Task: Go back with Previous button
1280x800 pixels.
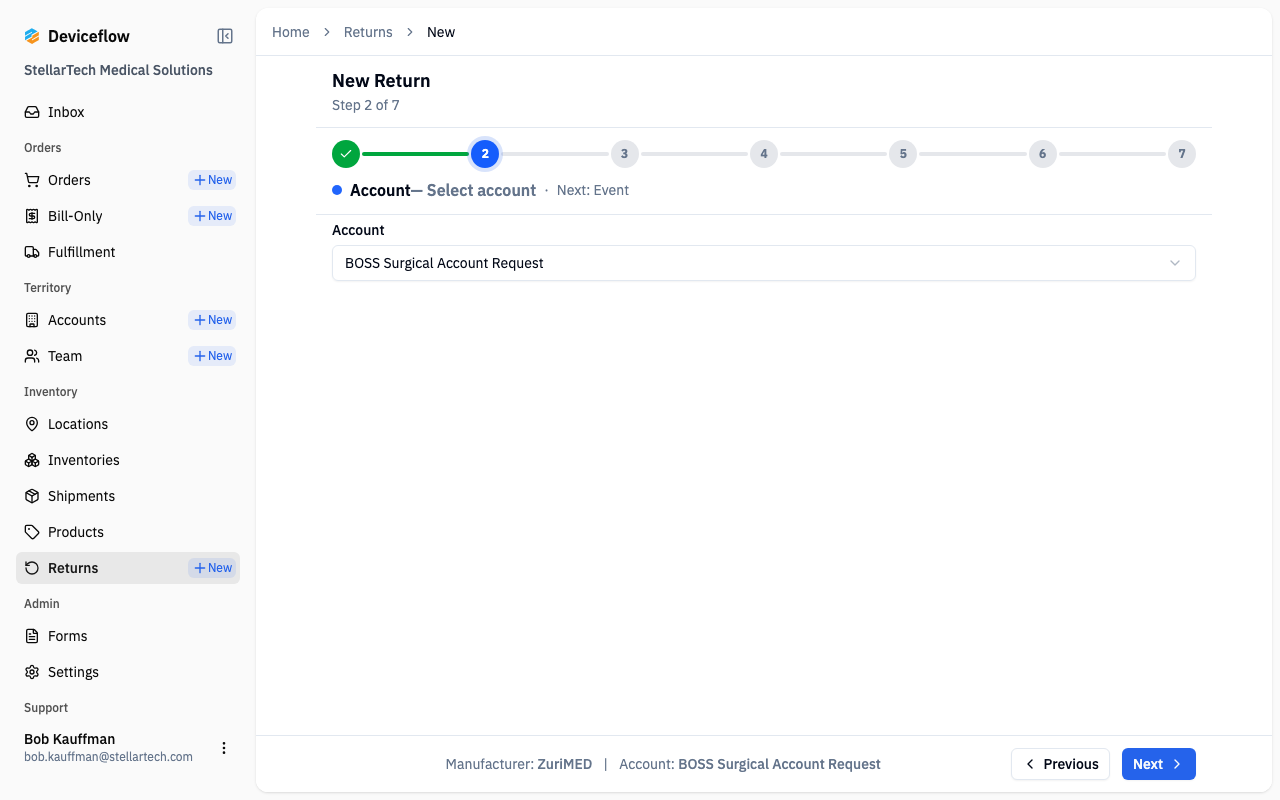Action: pos(1060,764)
